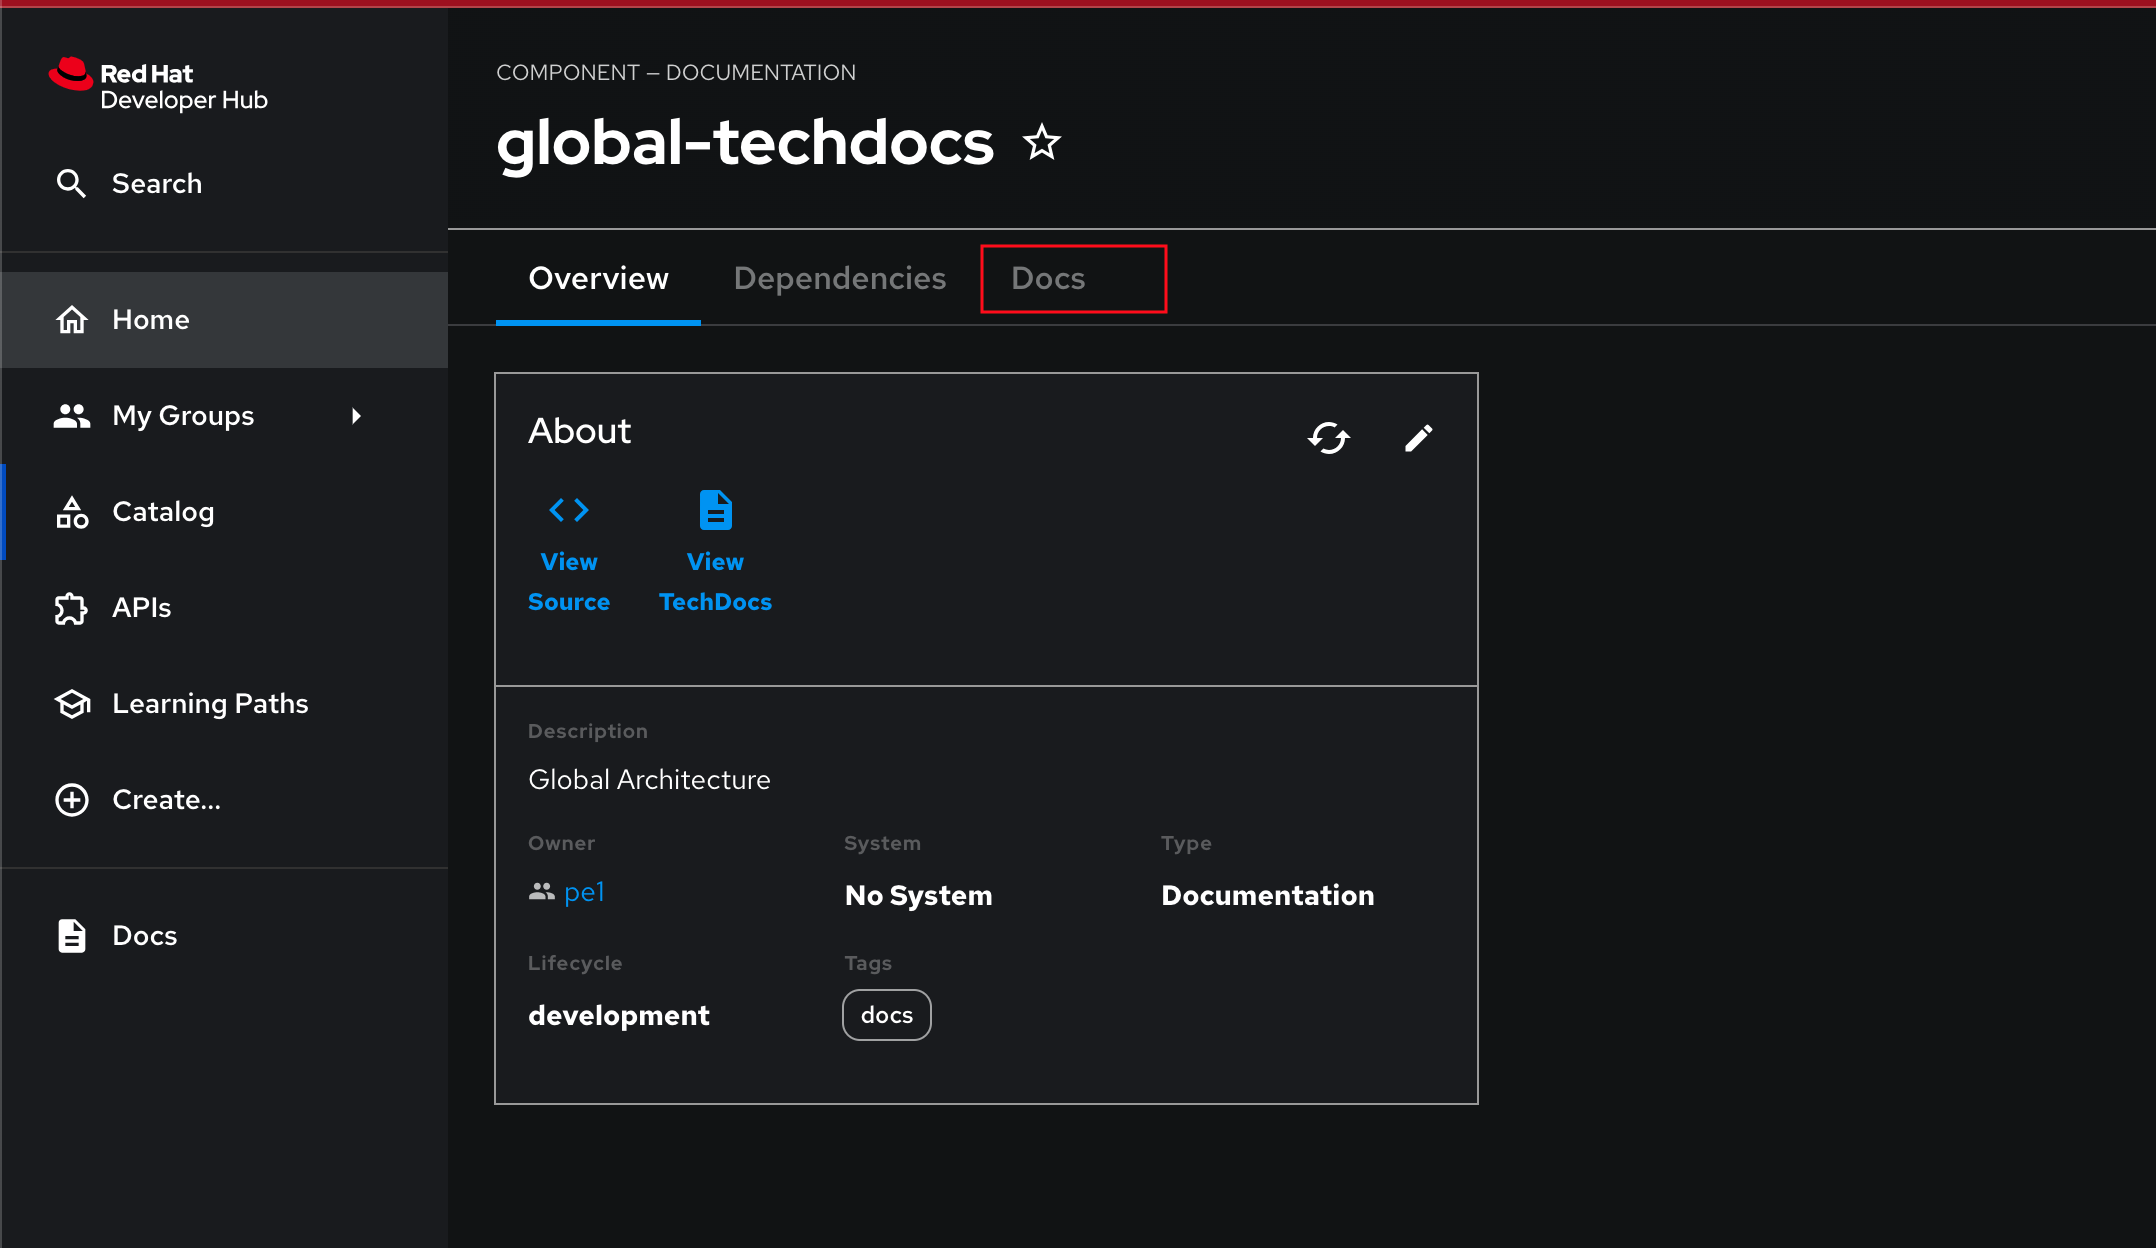Image resolution: width=2156 pixels, height=1248 pixels.
Task: Click the COMPONENT — DOCUMENTATION breadcrumb text
Action: tap(676, 72)
